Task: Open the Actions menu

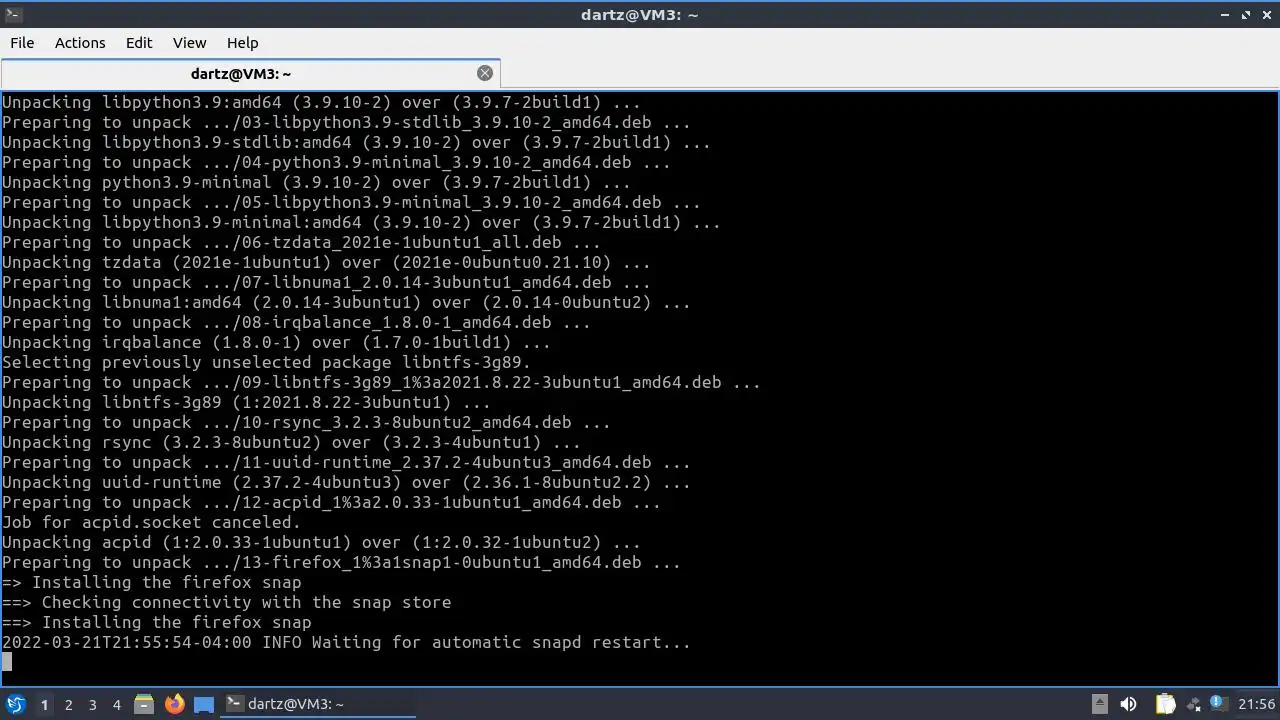Action: 80,43
